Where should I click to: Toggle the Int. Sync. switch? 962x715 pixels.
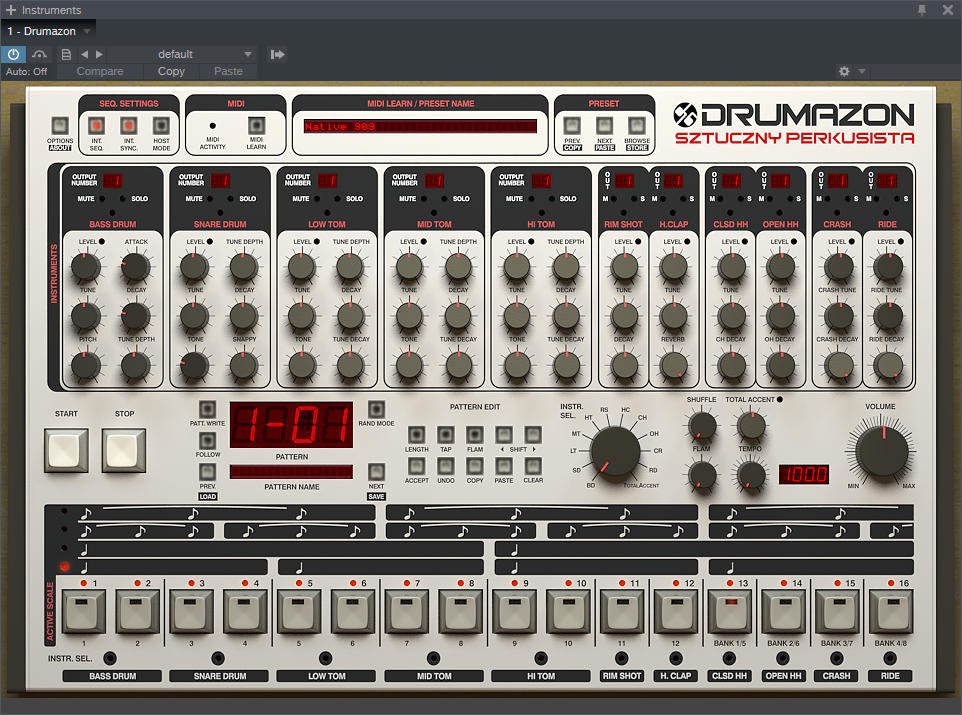pos(128,126)
